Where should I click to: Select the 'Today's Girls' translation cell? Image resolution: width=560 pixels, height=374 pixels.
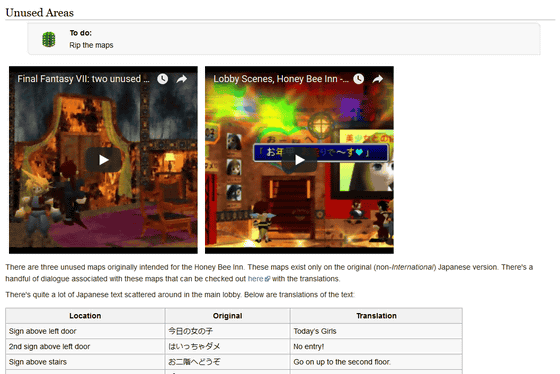click(376, 331)
